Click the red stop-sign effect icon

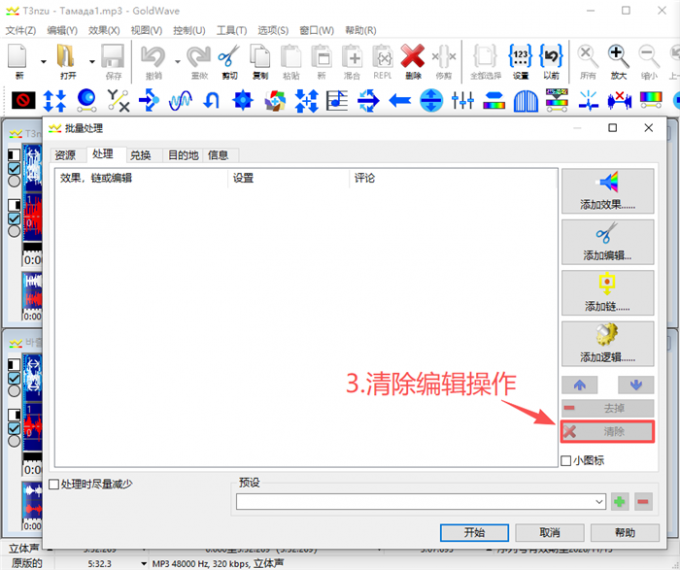click(23, 100)
